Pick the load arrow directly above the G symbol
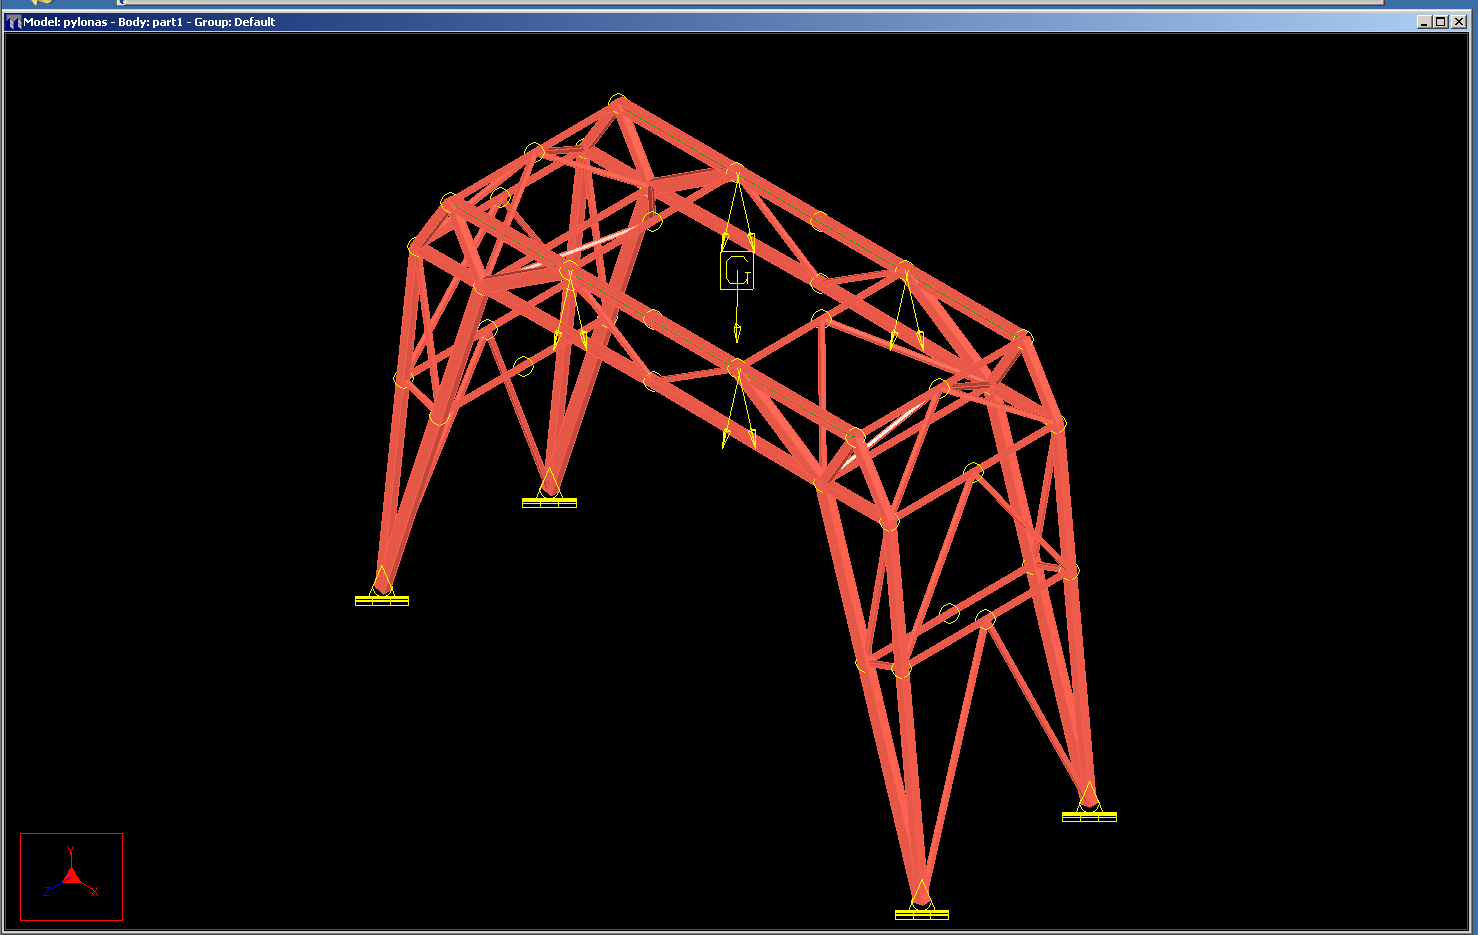 click(x=738, y=212)
